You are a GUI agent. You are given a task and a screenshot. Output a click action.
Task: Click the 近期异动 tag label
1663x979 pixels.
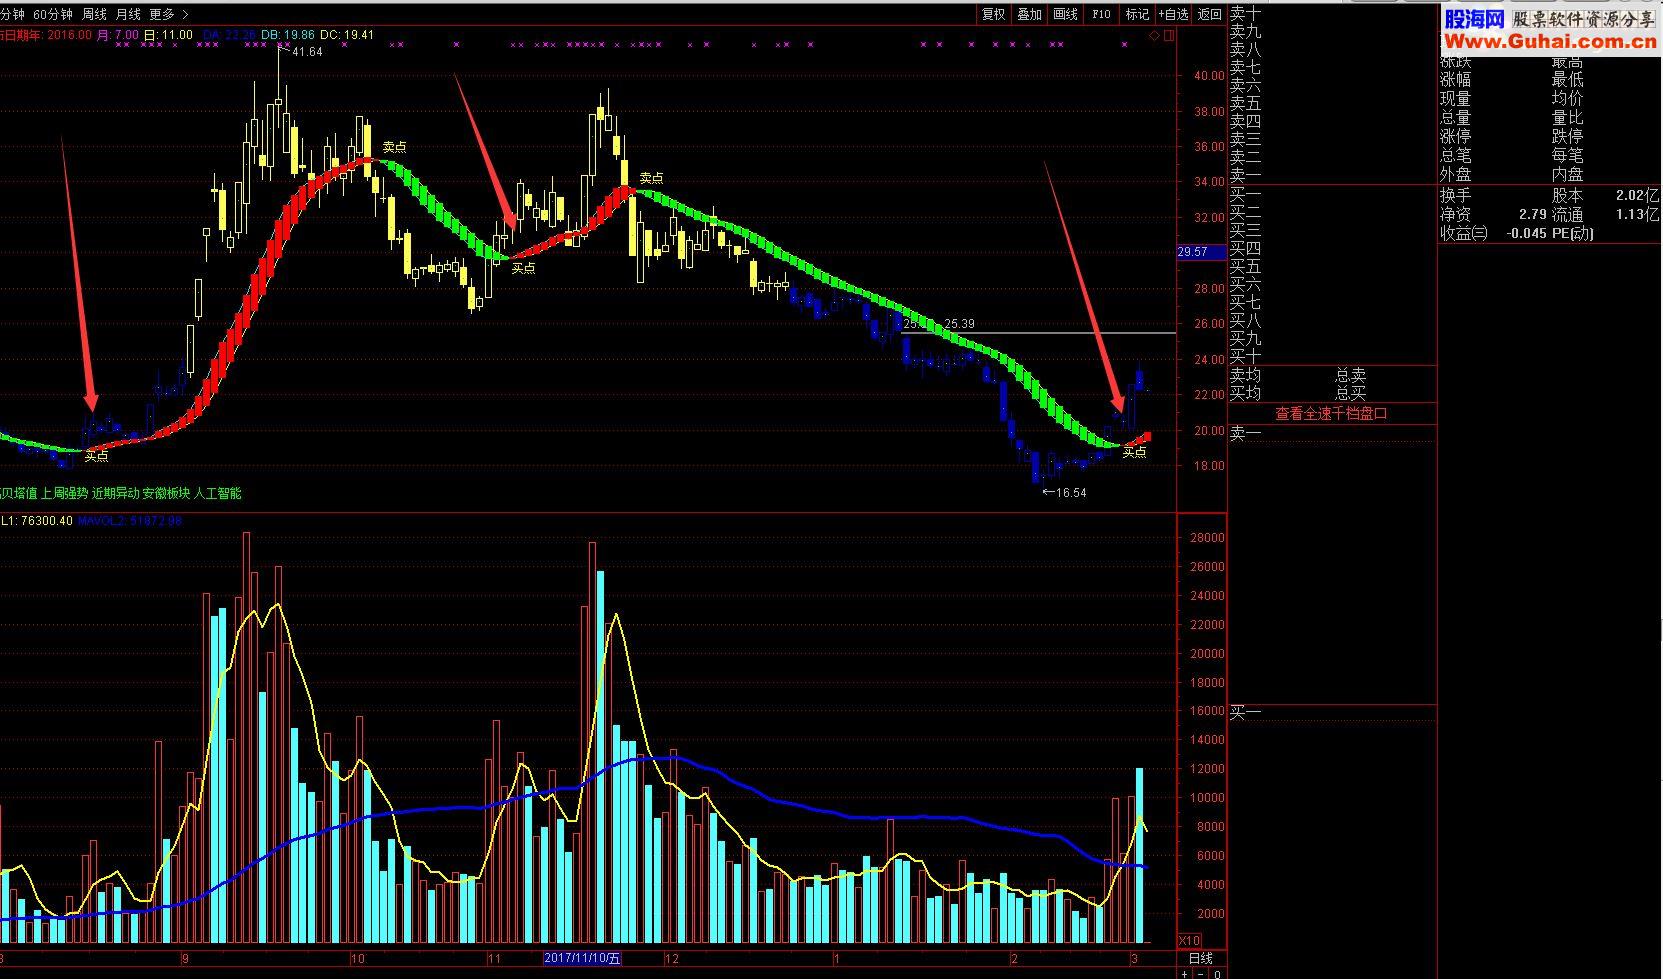coord(115,493)
